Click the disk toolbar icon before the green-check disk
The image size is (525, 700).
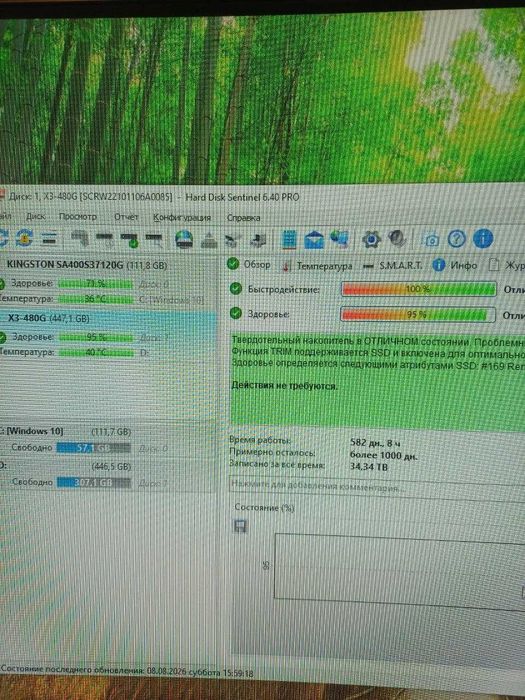105,240
